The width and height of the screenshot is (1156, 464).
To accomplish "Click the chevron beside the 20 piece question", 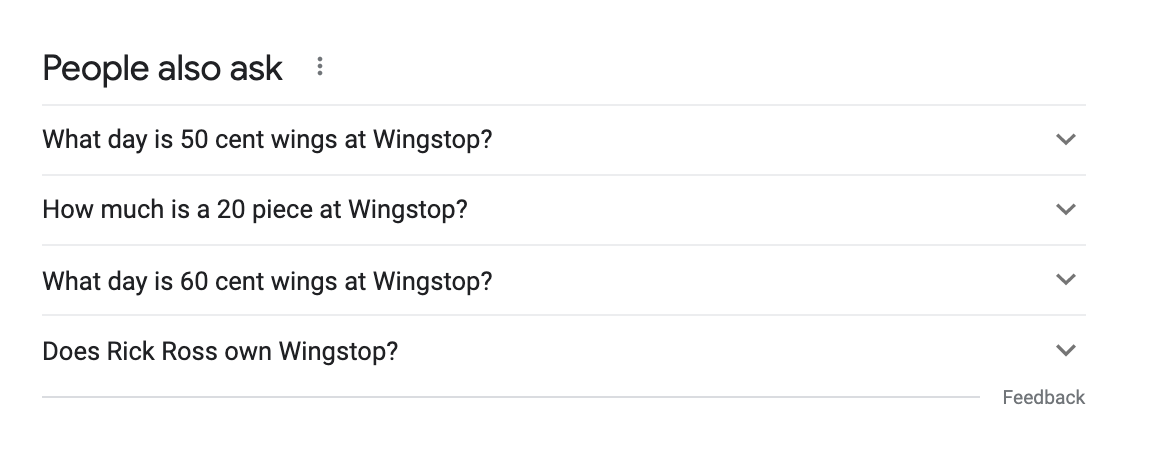I will coord(1066,210).
